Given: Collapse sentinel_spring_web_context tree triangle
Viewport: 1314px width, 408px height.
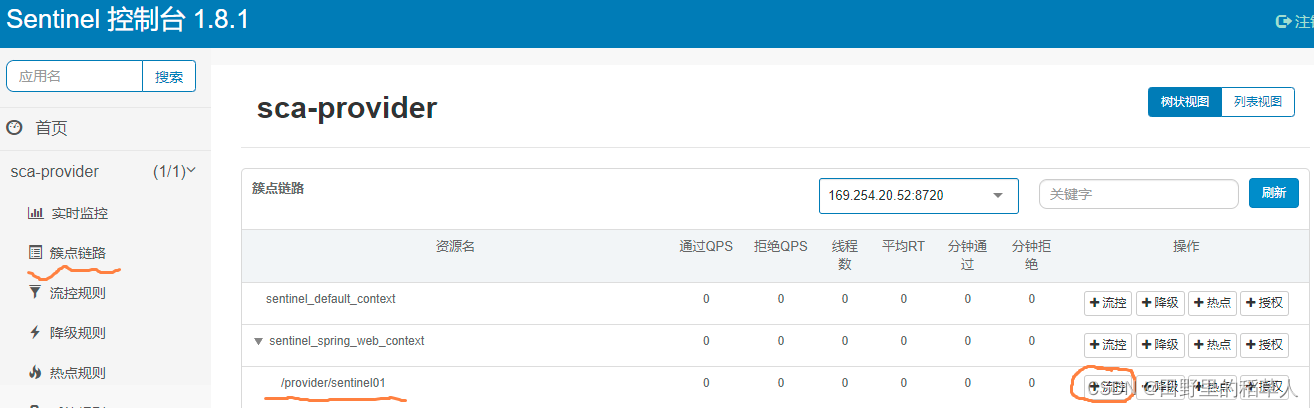Looking at the screenshot, I should pyautogui.click(x=259, y=341).
